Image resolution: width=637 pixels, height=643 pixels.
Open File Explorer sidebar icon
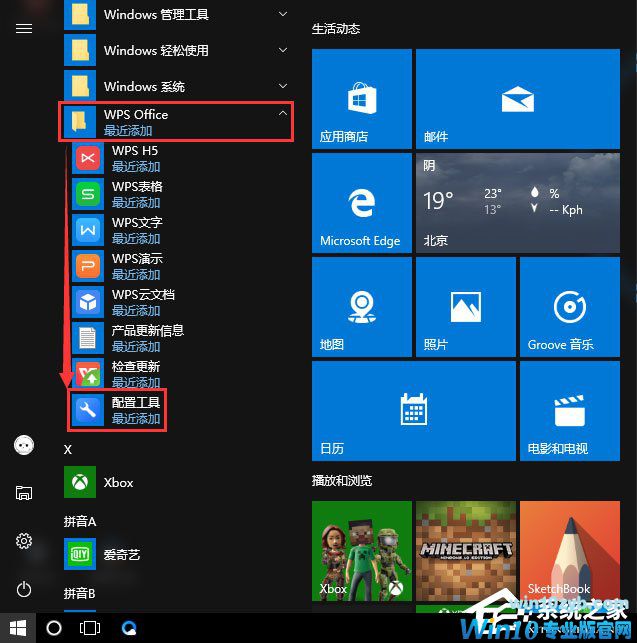(x=24, y=493)
